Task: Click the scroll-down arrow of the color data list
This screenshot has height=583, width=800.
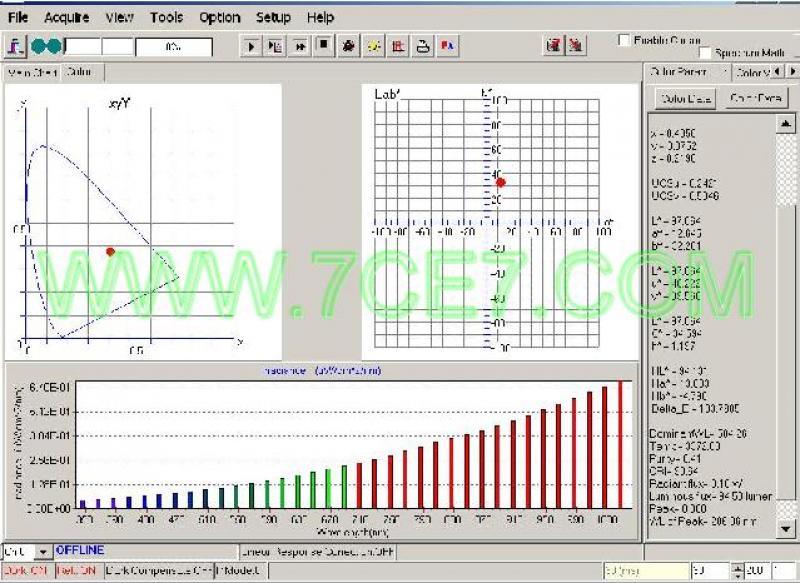Action: tap(786, 529)
